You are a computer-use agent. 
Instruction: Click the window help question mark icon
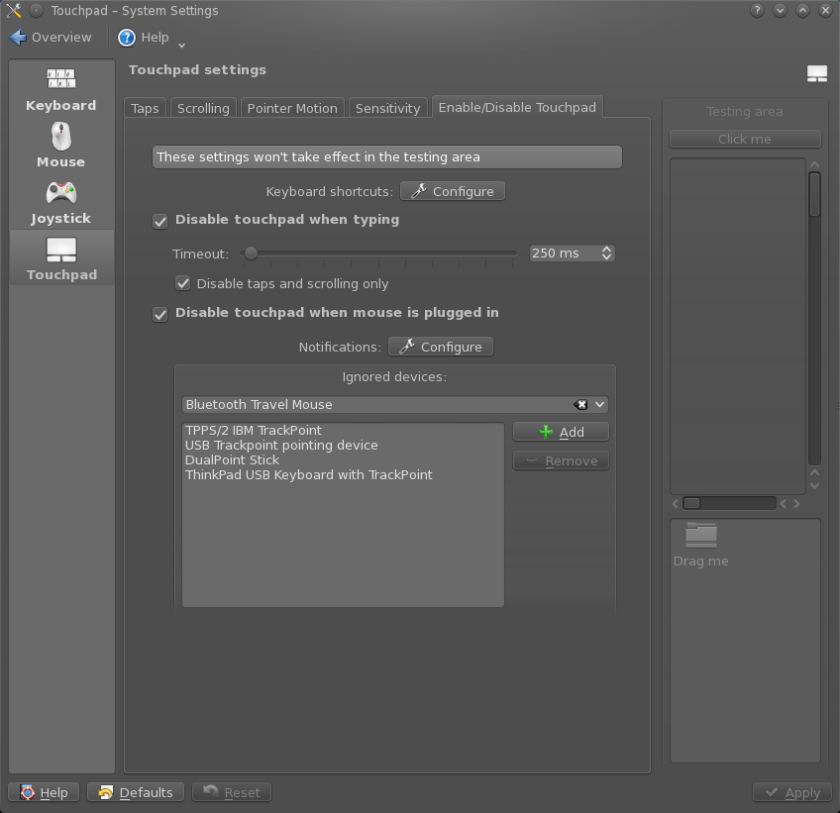[757, 11]
